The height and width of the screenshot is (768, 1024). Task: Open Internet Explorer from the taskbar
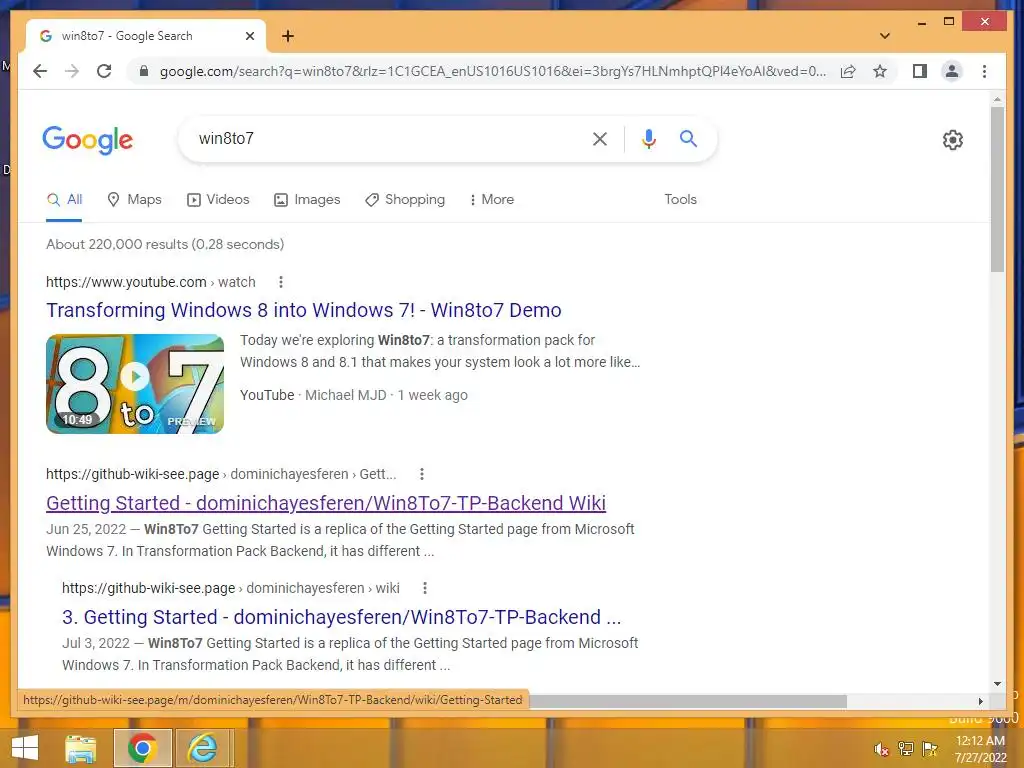pos(203,748)
